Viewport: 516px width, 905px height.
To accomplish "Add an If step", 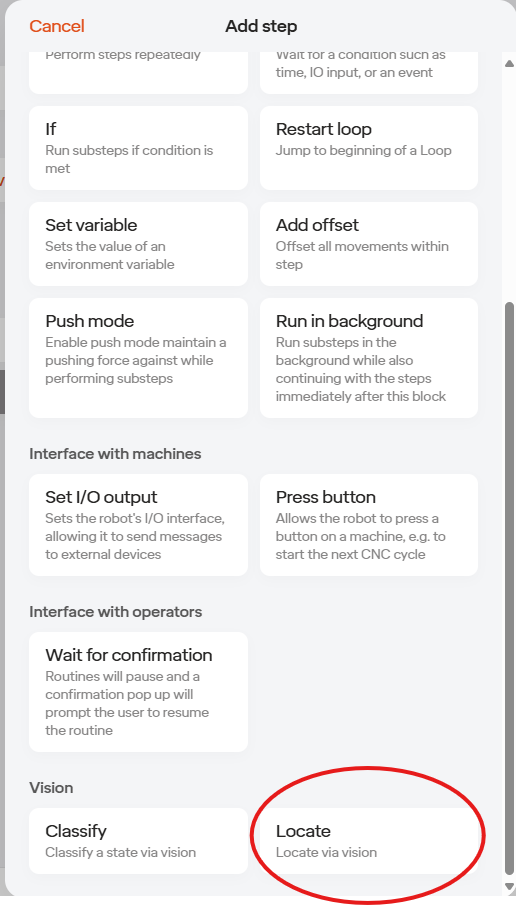I will [139, 148].
